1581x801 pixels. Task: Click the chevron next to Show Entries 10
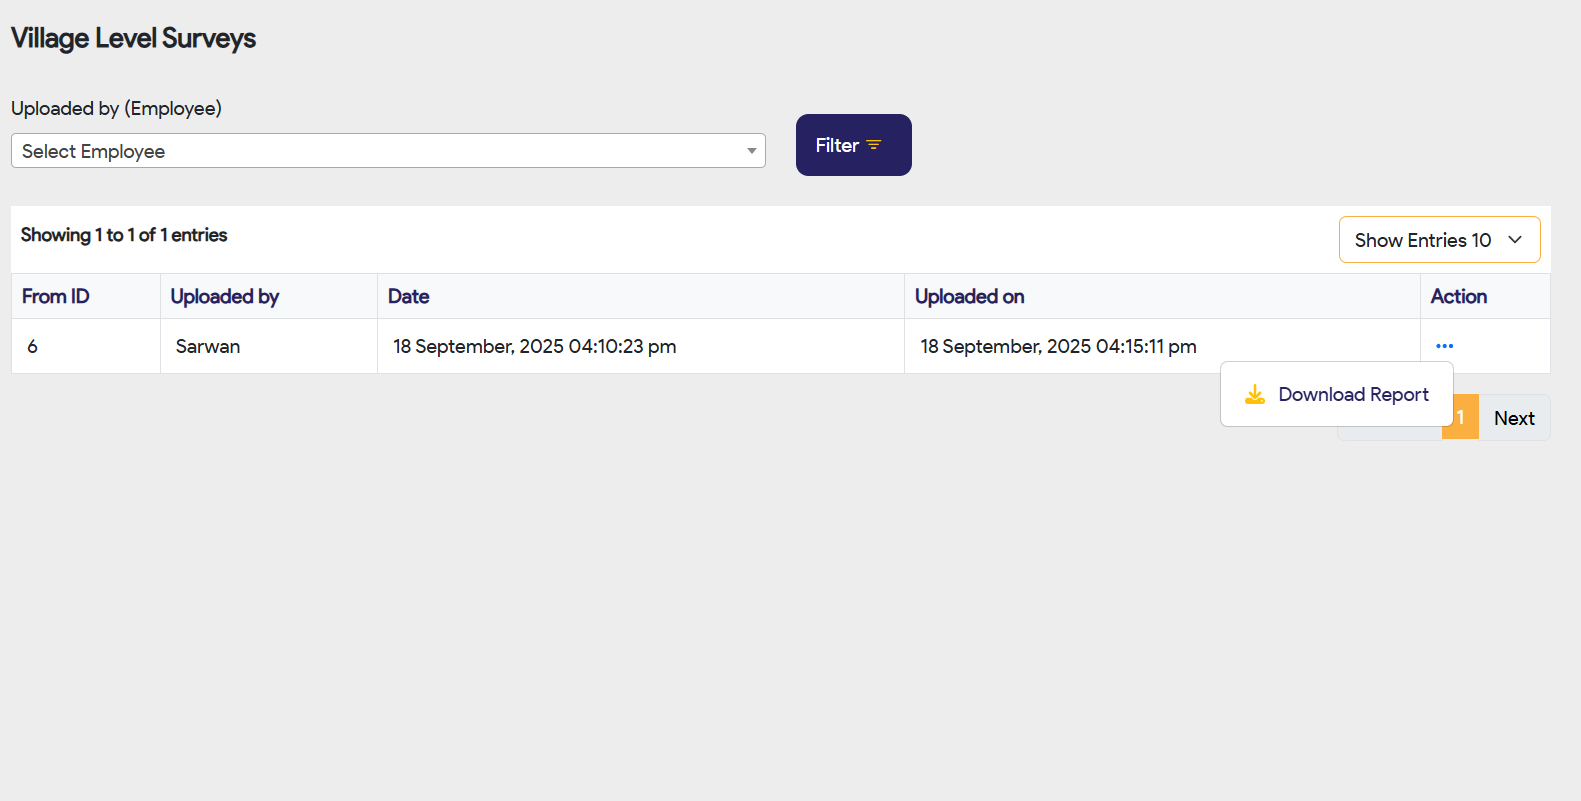(x=1515, y=240)
